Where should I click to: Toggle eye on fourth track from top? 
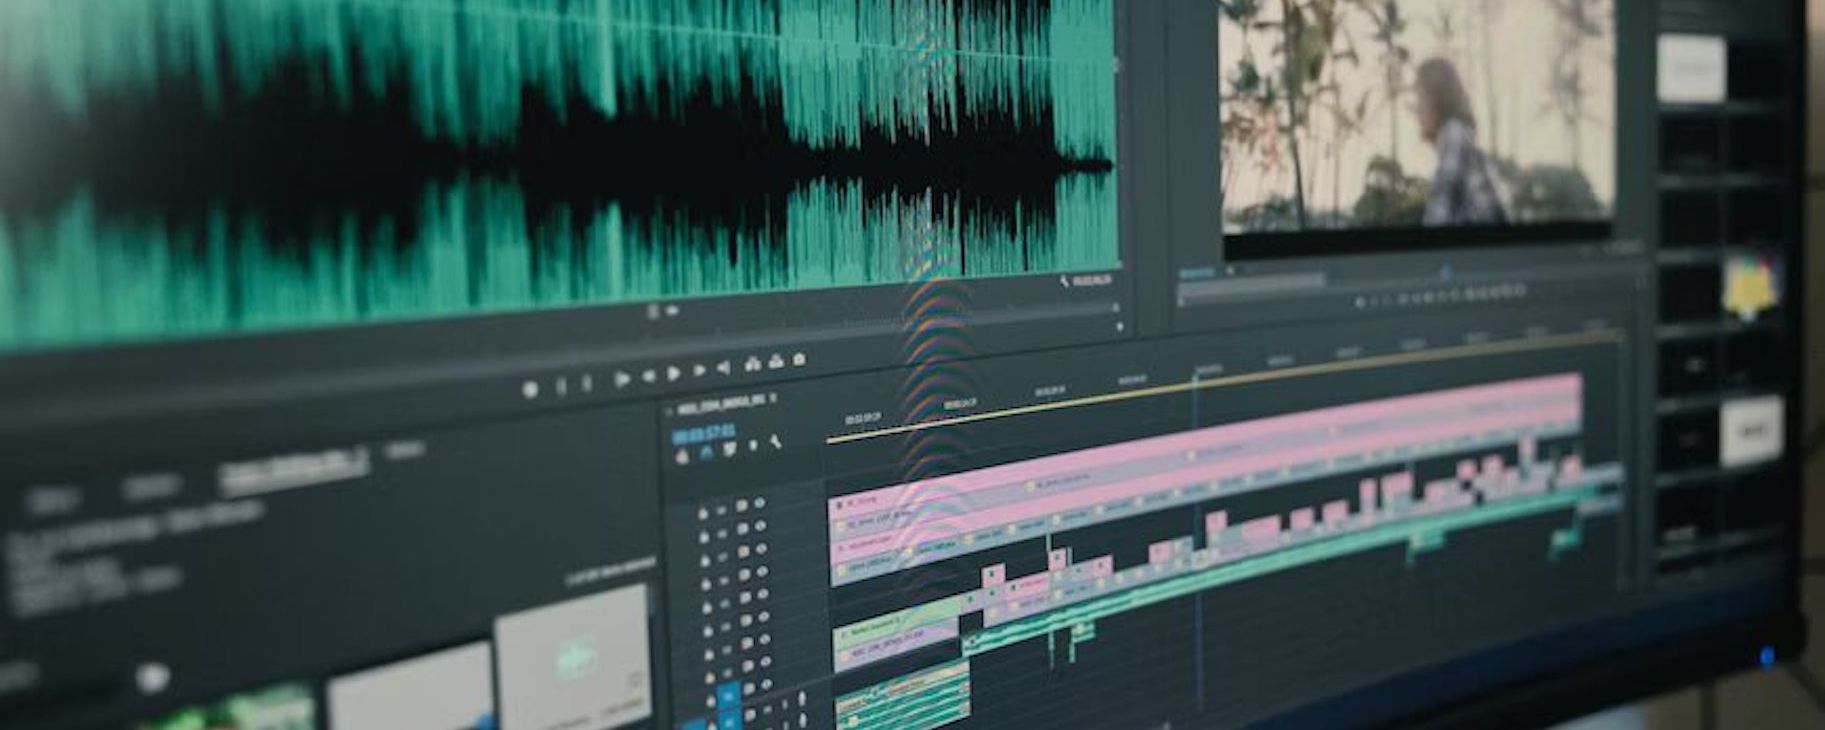pyautogui.click(x=762, y=571)
